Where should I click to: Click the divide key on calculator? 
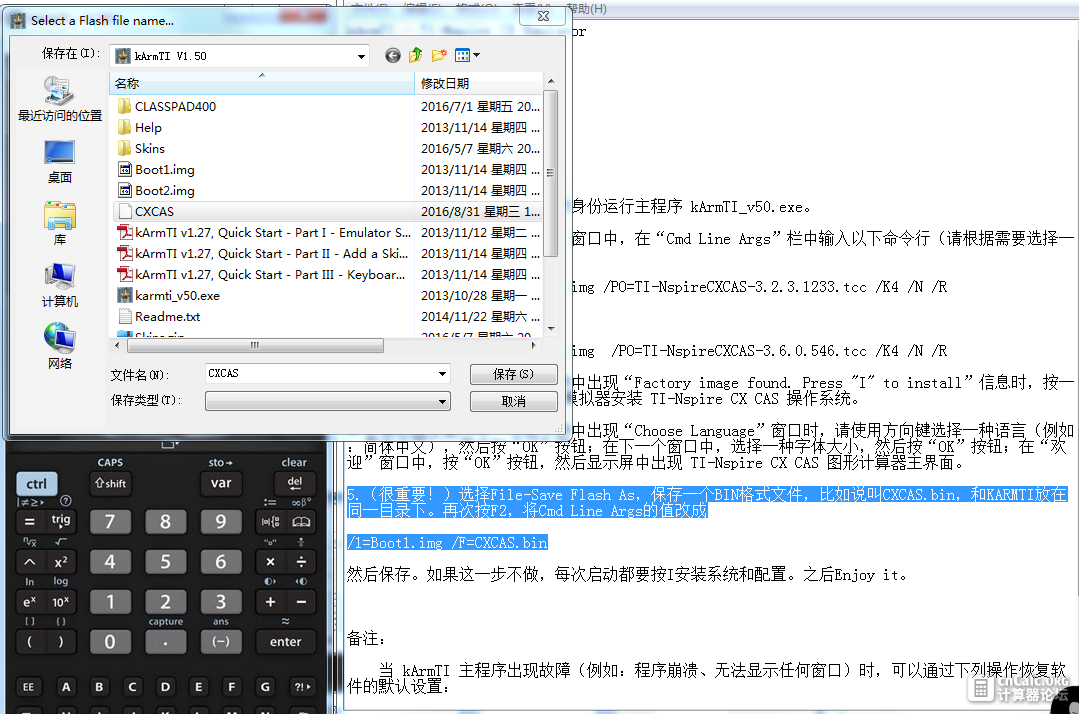(x=301, y=561)
